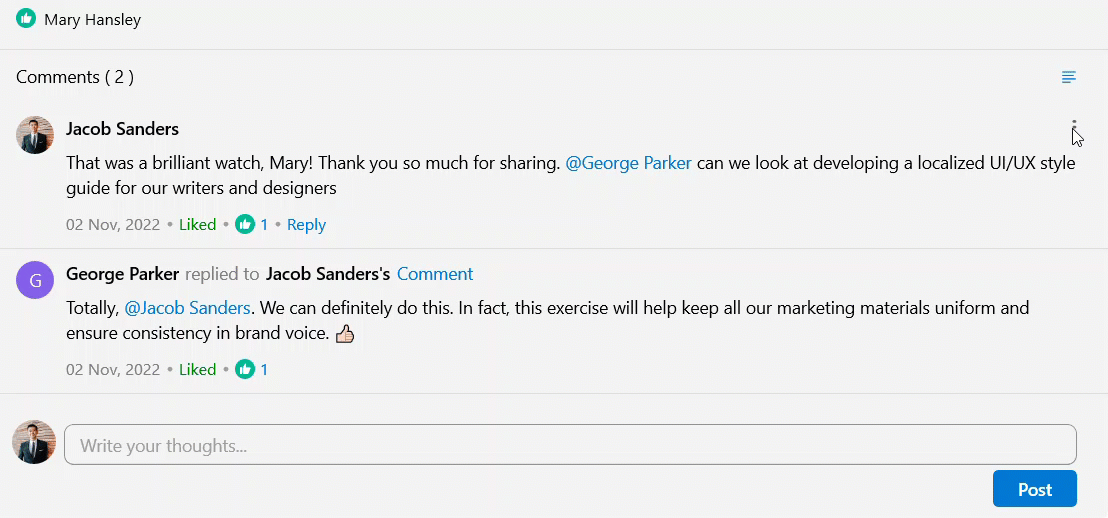
Task: Reply to Jacob Sanders's comment
Action: point(307,225)
